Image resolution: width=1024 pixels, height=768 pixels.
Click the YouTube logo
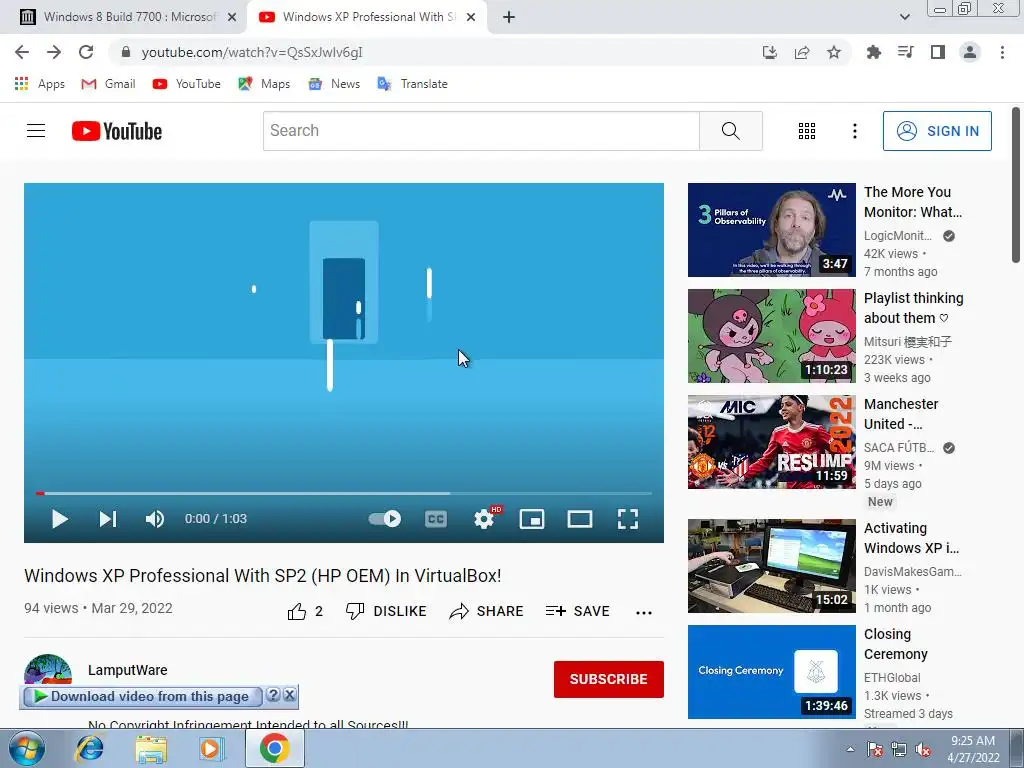point(117,131)
